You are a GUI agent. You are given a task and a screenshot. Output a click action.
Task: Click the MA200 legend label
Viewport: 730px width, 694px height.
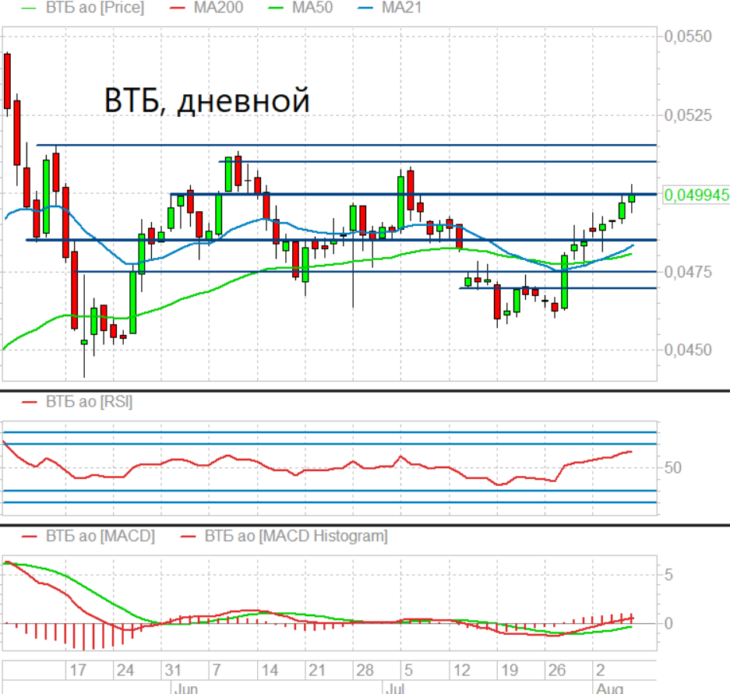[218, 7]
